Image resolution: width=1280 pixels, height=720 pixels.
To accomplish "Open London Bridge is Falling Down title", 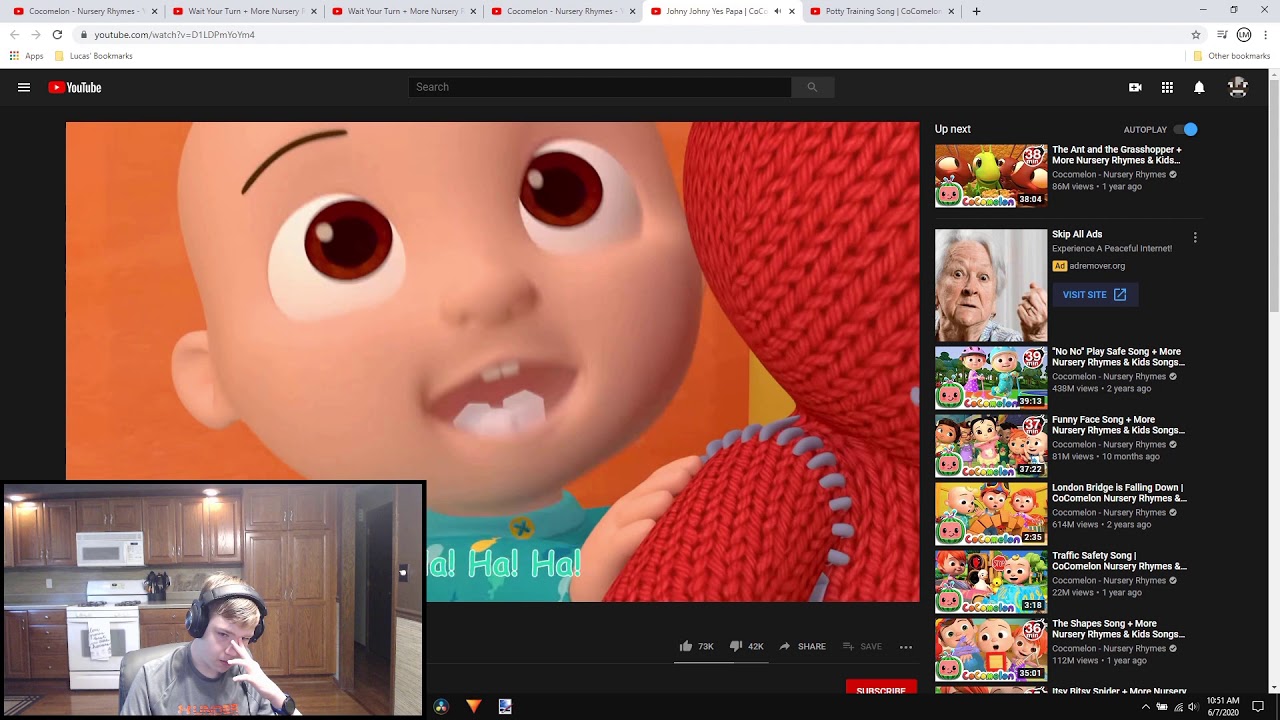I will pyautogui.click(x=1119, y=493).
